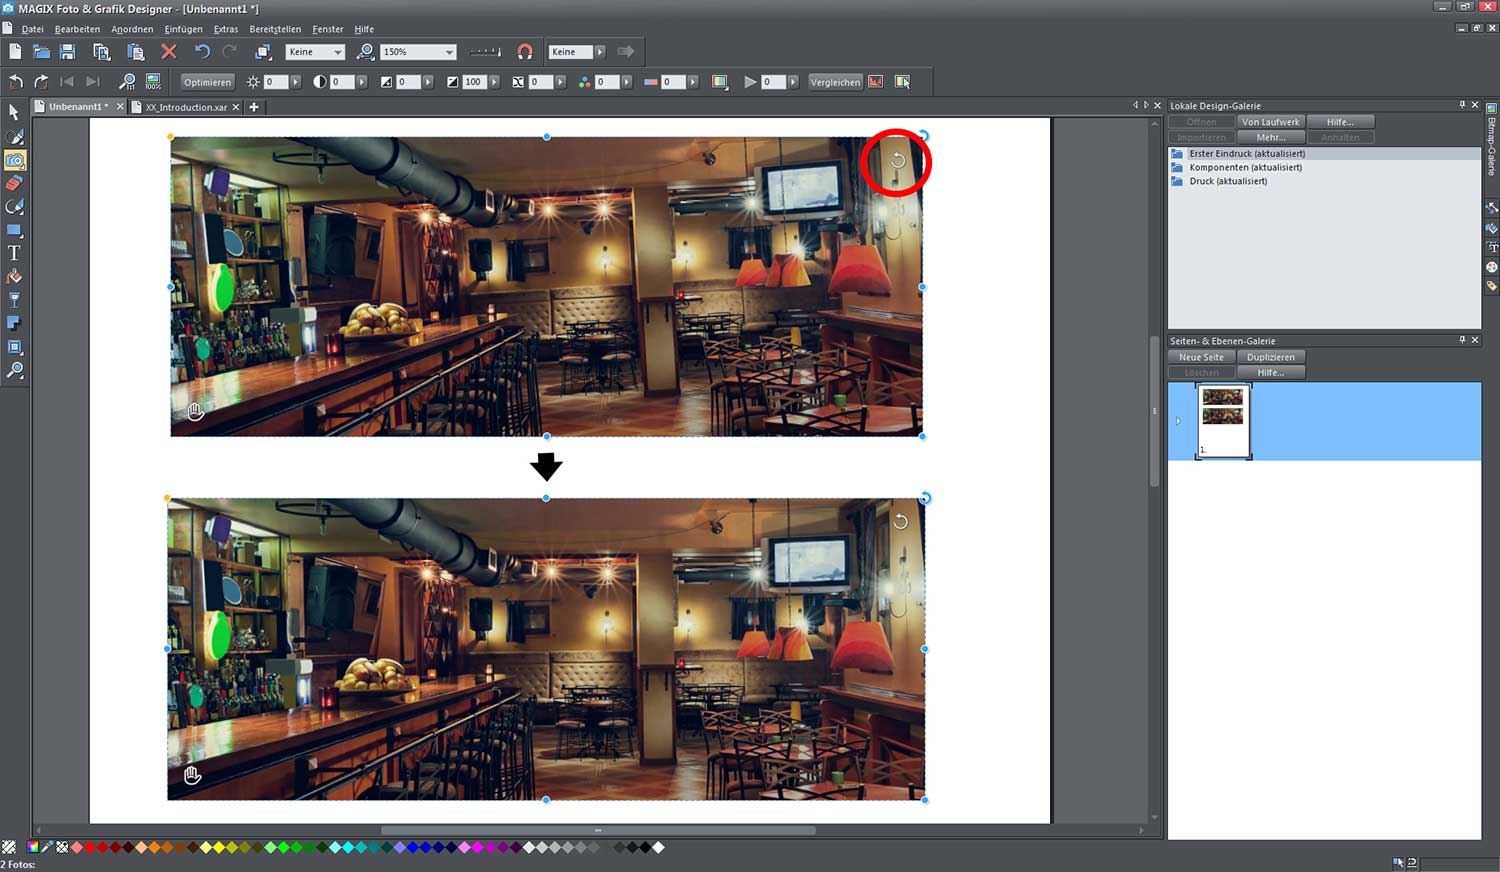Expand the page layers arrow in gallery
Viewport: 1500px width, 872px height.
1178,421
